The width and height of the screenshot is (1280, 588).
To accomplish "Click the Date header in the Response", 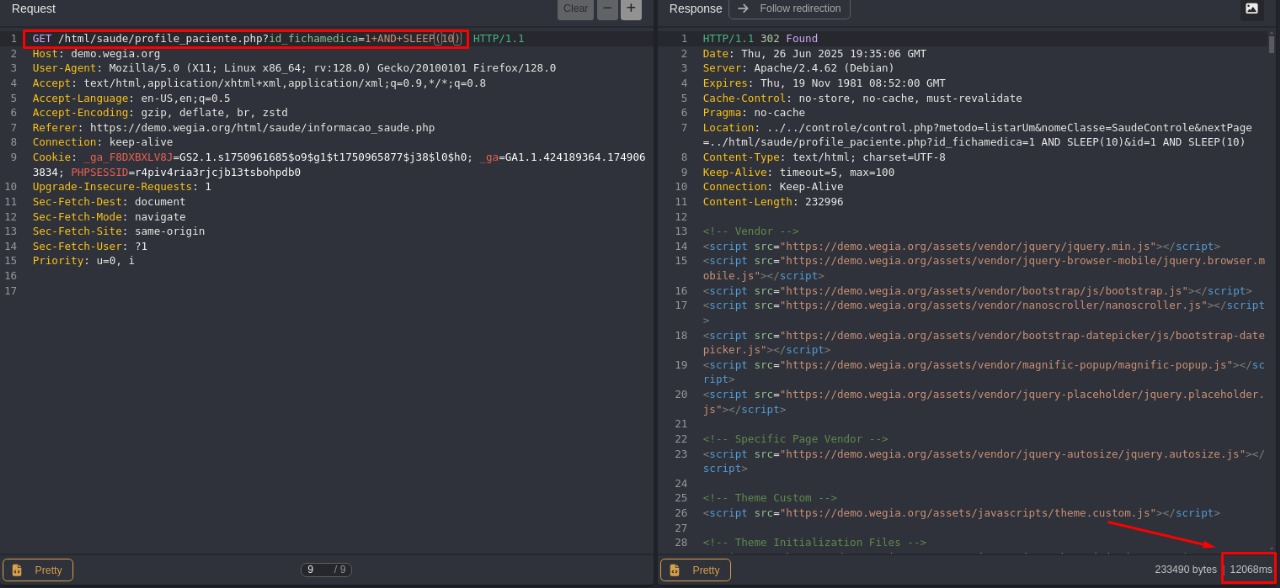I will tap(814, 54).
